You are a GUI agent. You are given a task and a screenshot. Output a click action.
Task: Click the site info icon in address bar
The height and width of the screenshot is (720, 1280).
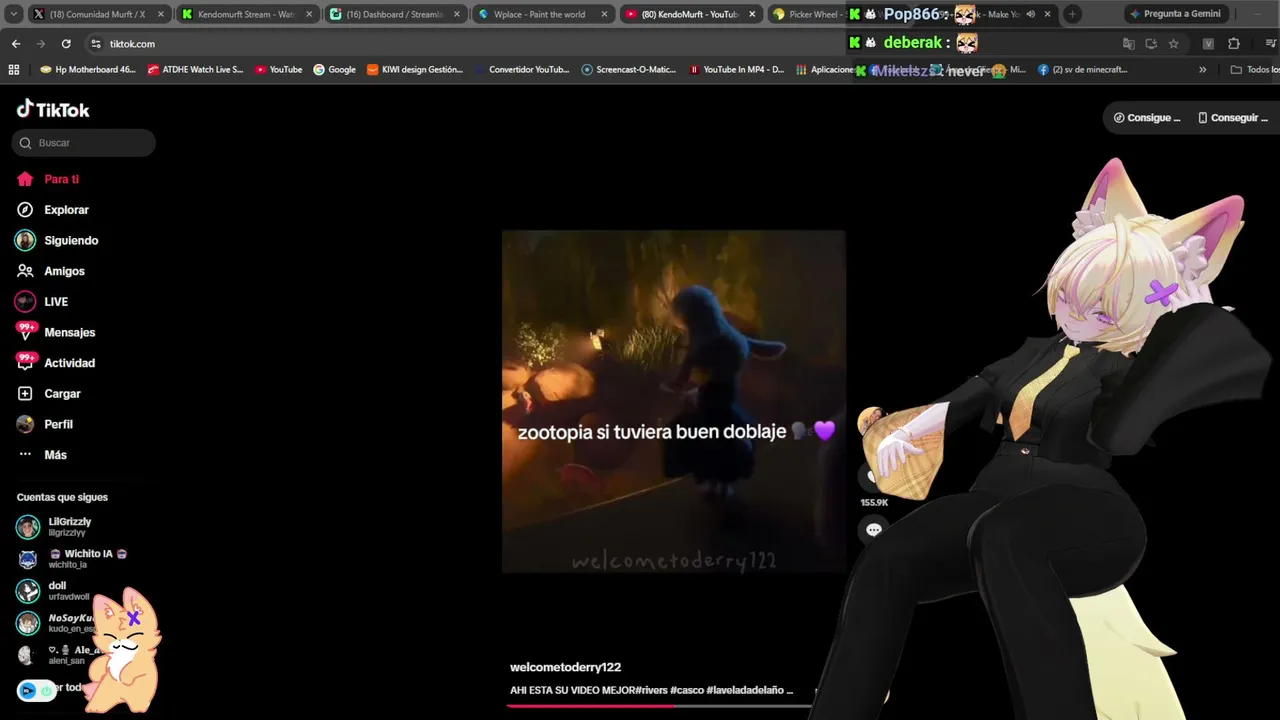point(96,44)
